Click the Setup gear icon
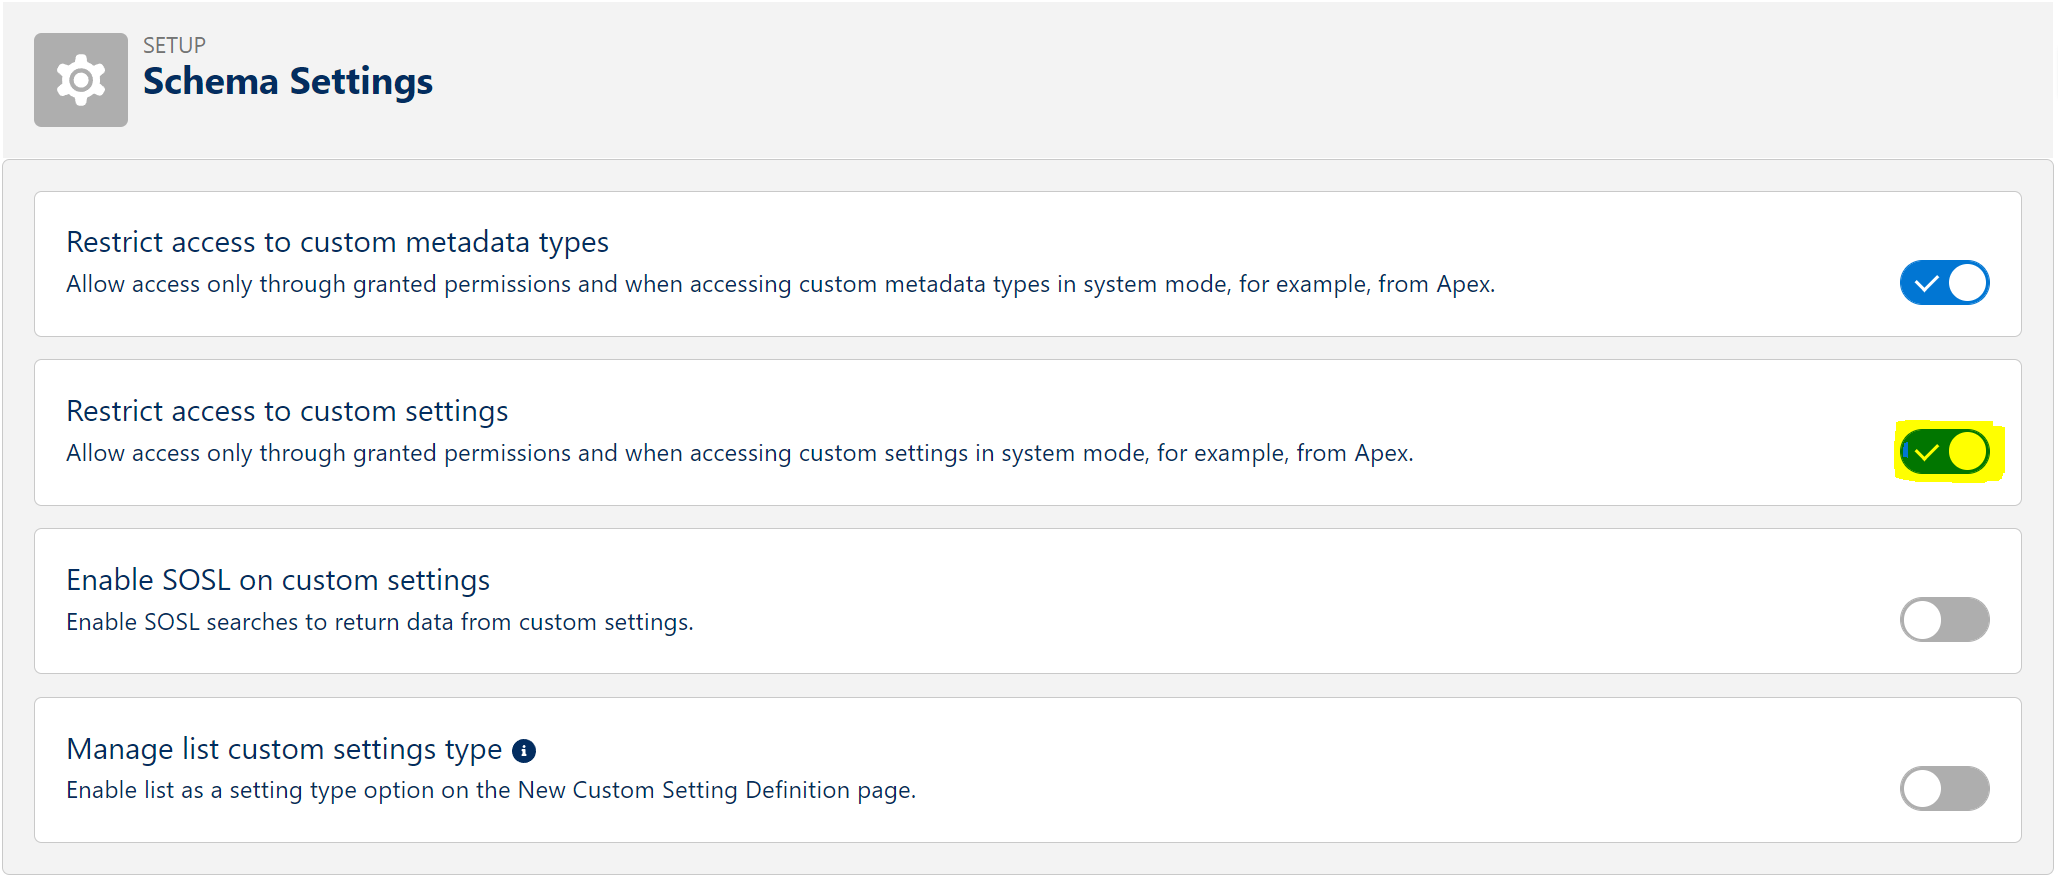The height and width of the screenshot is (881, 2058). [80, 80]
